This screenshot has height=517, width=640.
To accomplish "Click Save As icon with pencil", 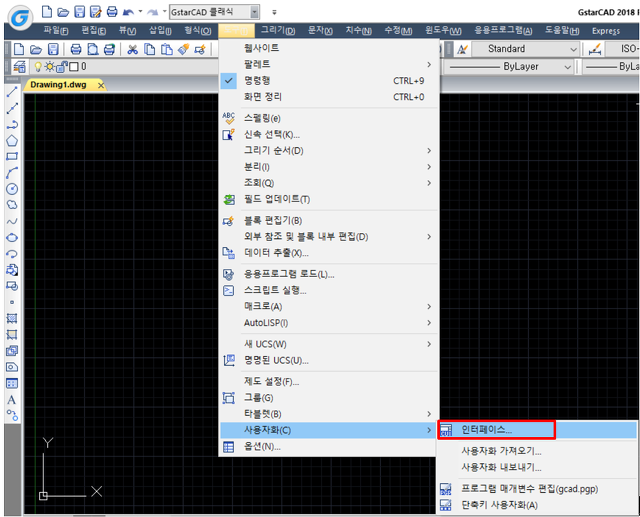I will tap(96, 12).
